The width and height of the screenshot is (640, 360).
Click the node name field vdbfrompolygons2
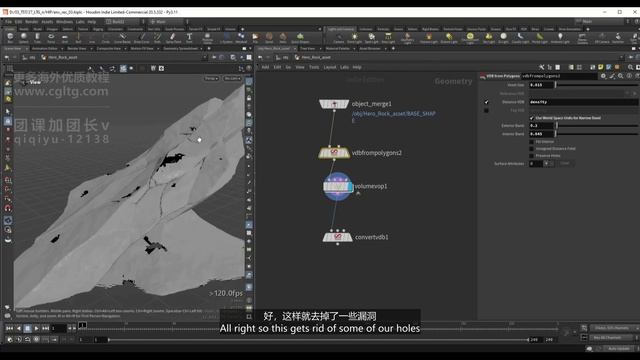click(559, 76)
